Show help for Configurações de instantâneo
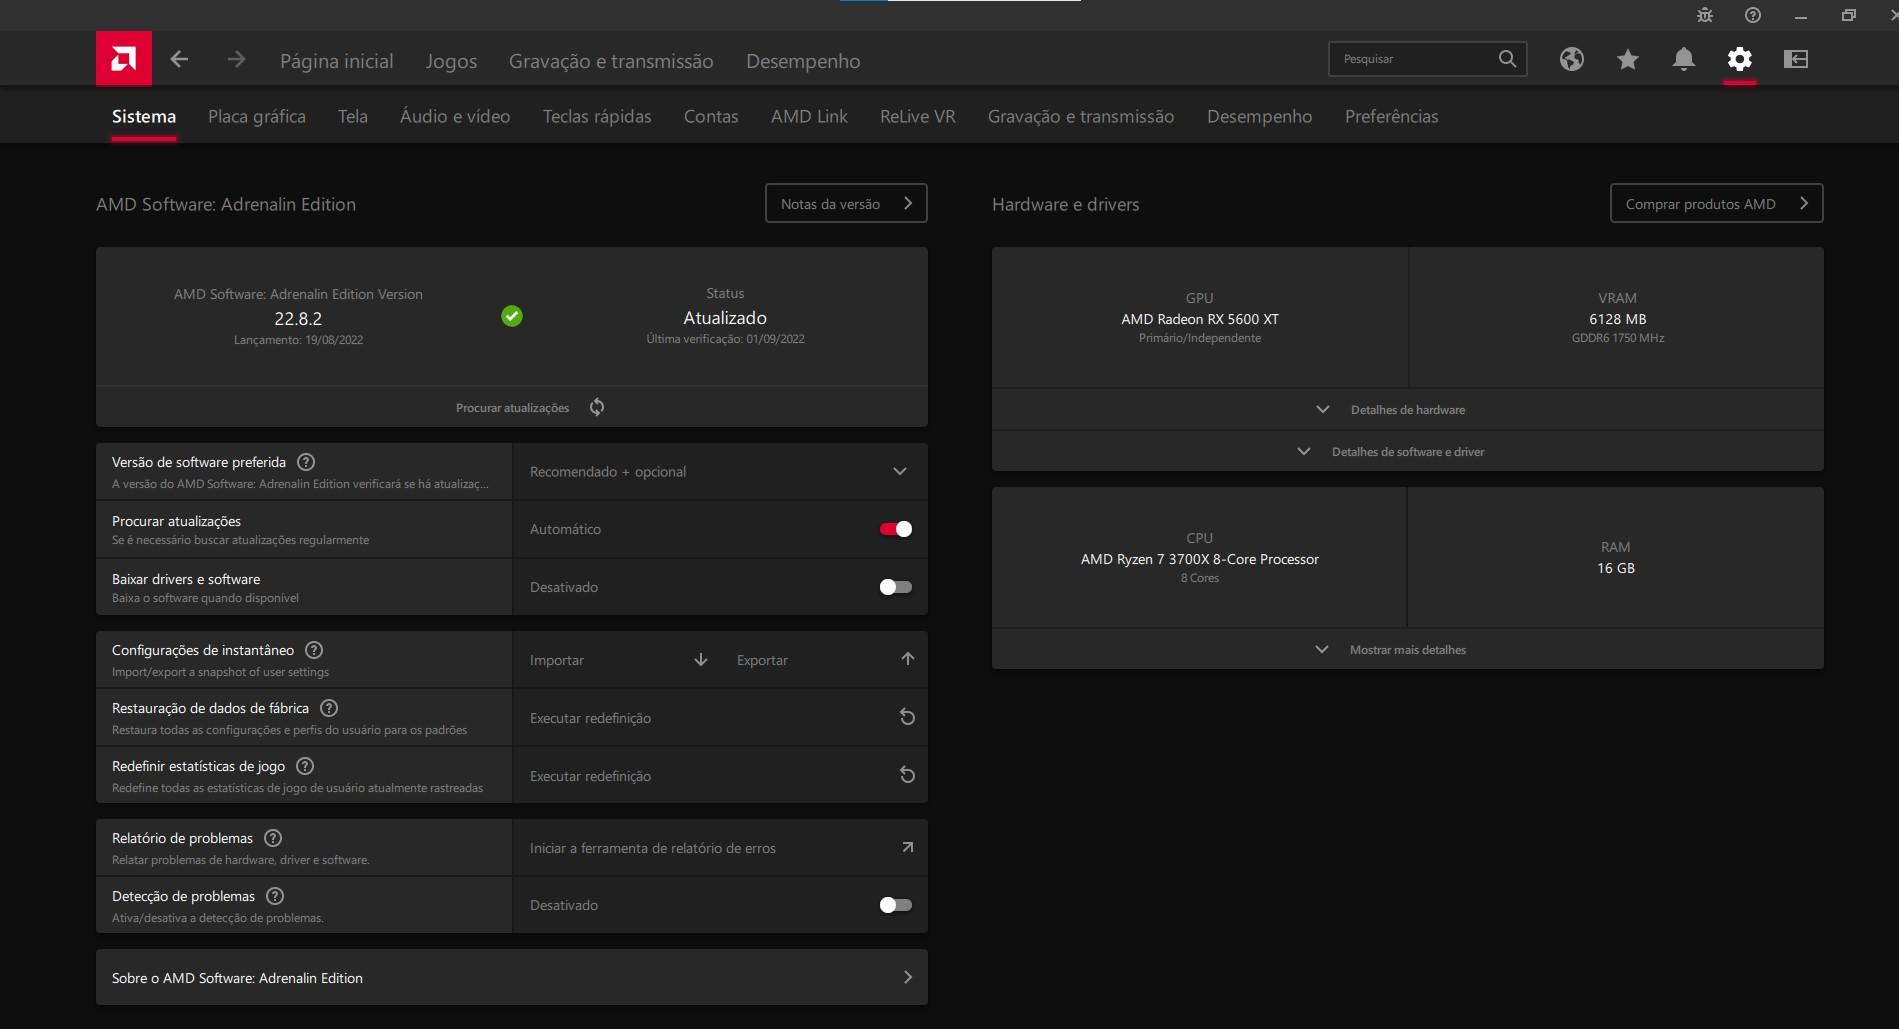The height and width of the screenshot is (1029, 1899). point(314,650)
